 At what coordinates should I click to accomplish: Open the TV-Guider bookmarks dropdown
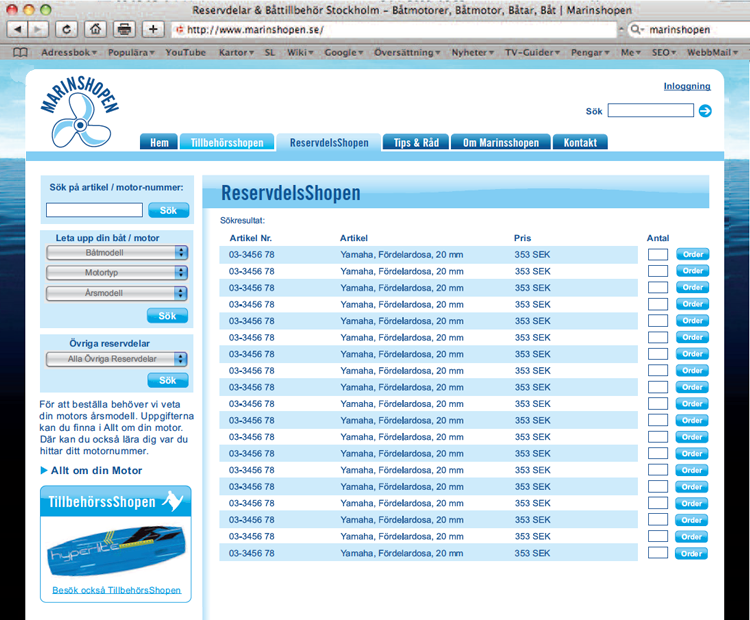532,52
